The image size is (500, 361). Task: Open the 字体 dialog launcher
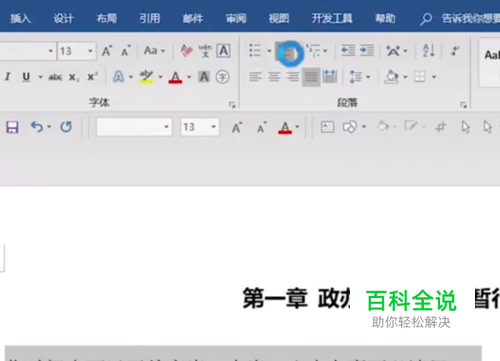[x=232, y=105]
